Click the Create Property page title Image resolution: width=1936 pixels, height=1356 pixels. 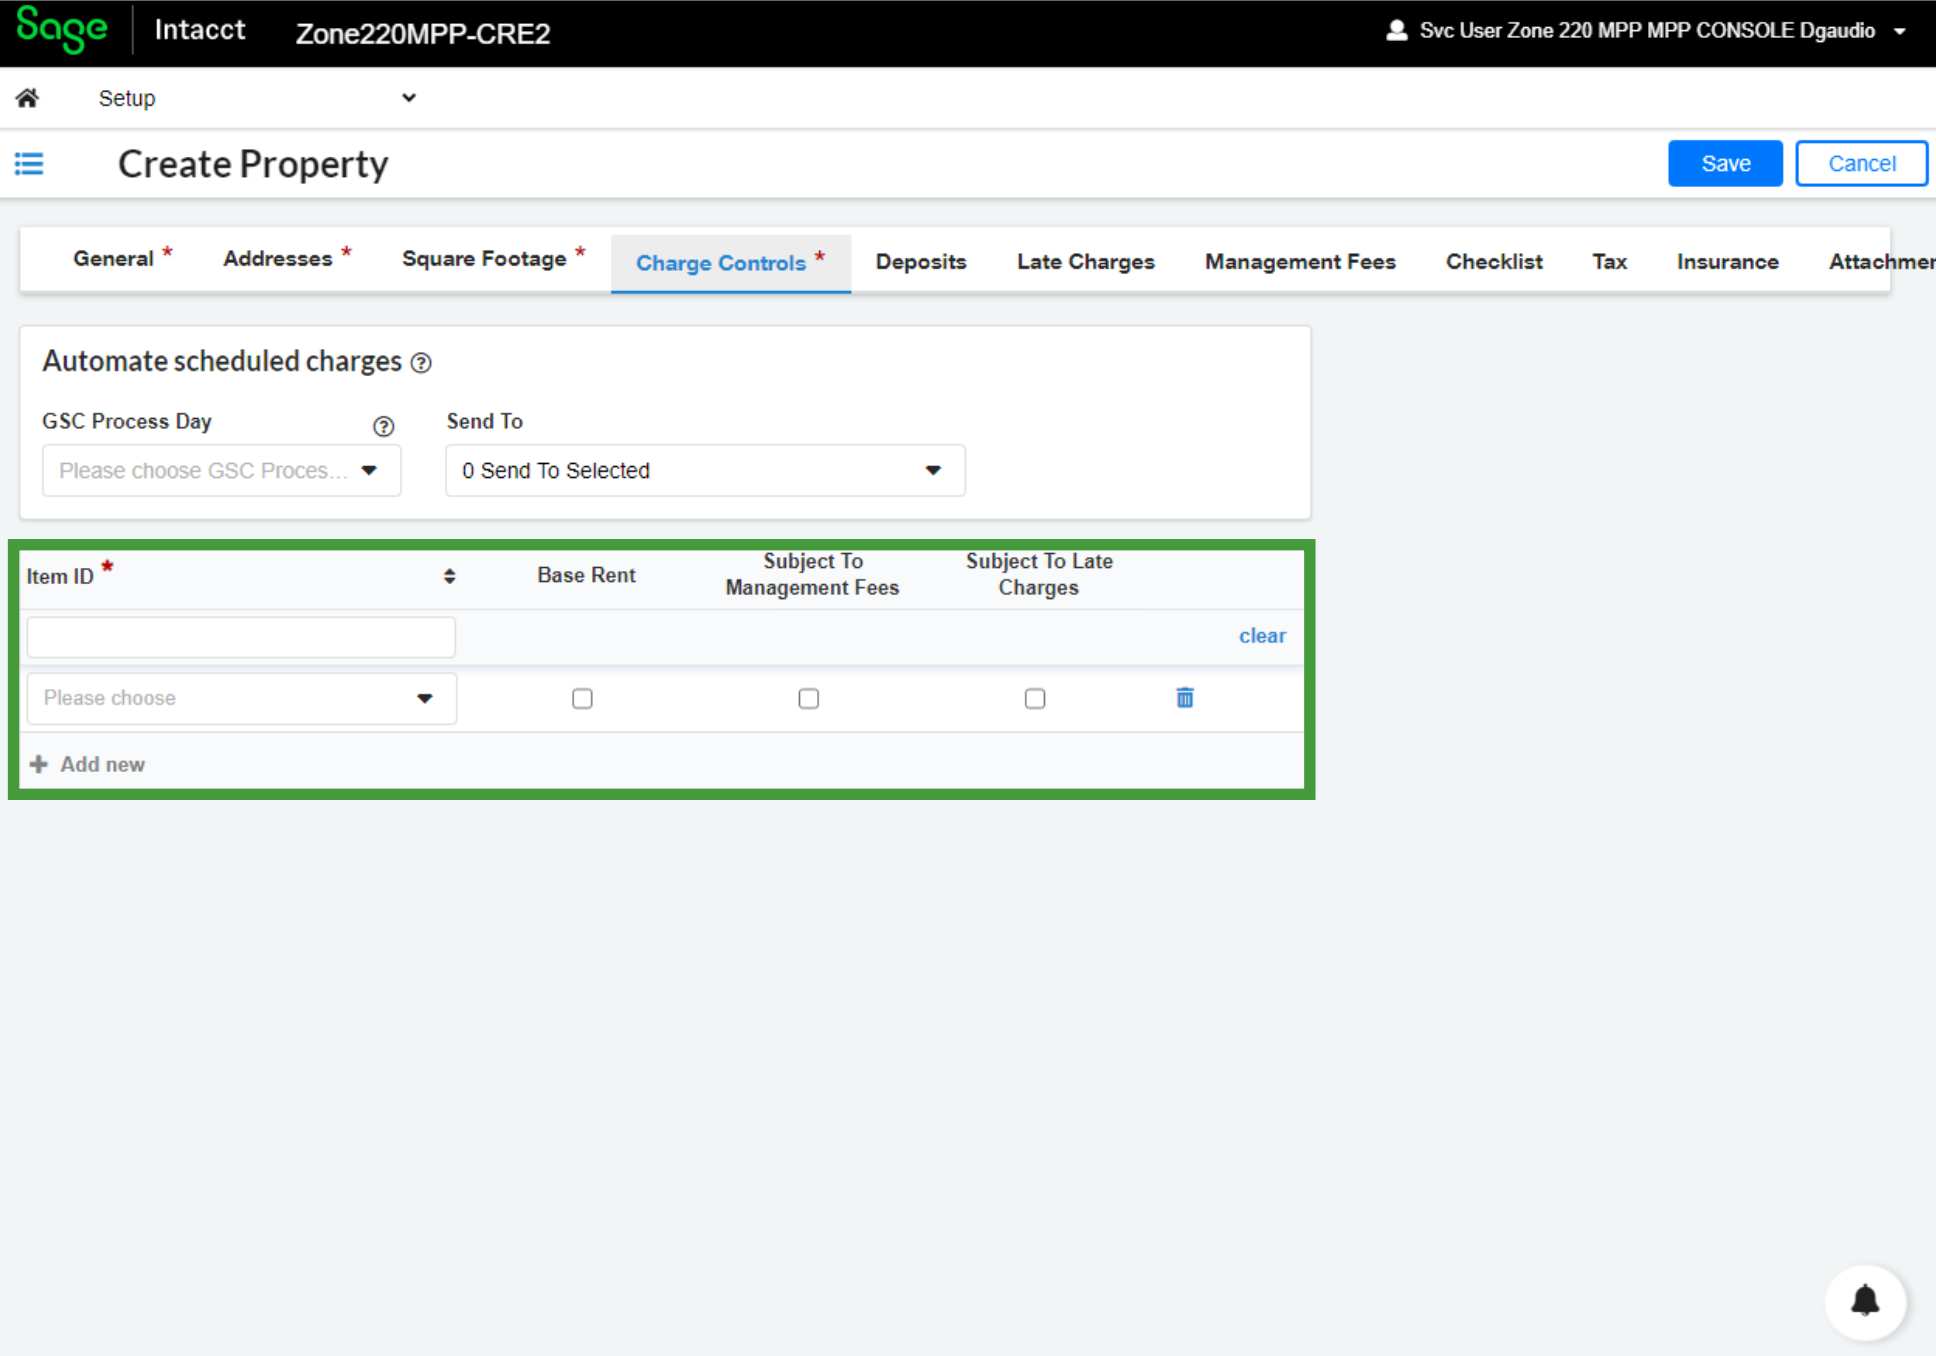[253, 164]
